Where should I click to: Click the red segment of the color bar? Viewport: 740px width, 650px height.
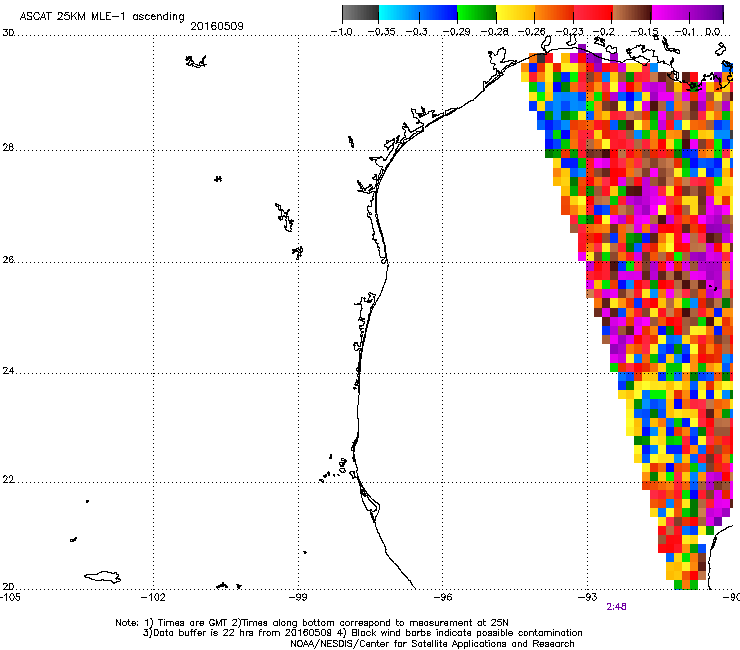[x=593, y=13]
